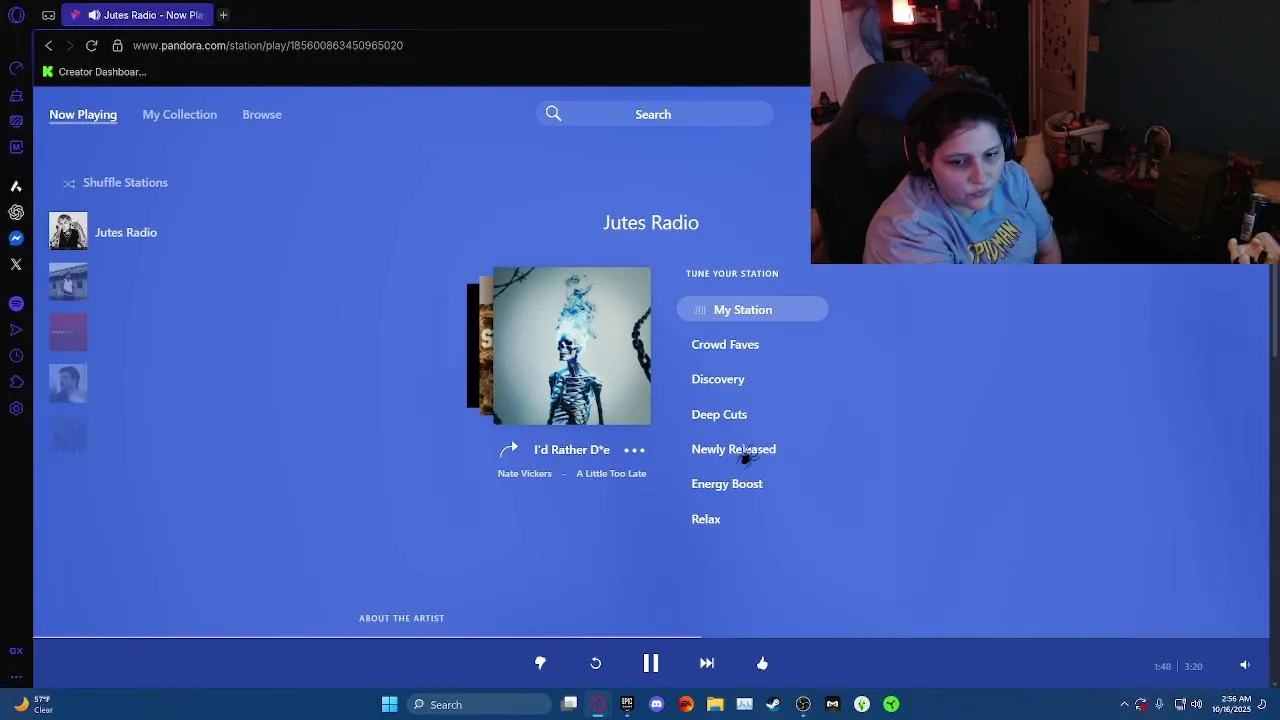The width and height of the screenshot is (1280, 720).
Task: Click the Pandora search magnifier icon
Action: 553,114
